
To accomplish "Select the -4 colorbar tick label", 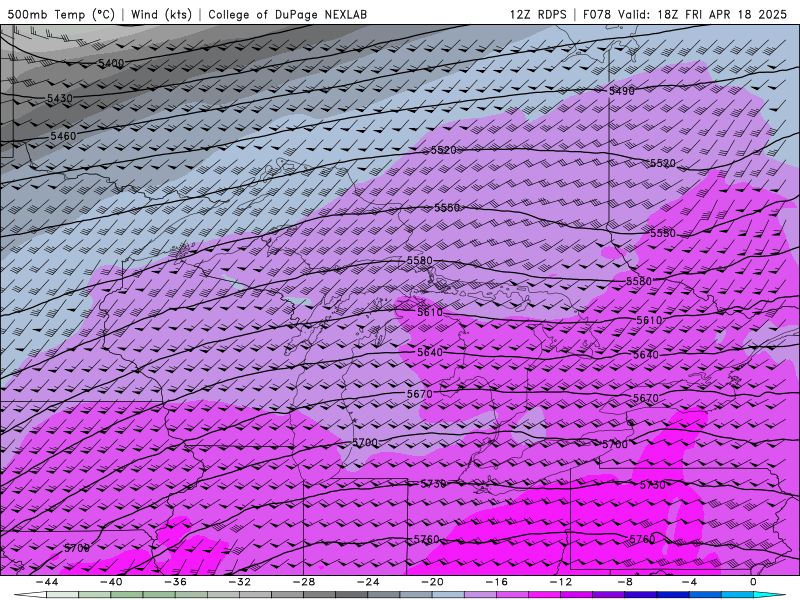I will pyautogui.click(x=690, y=582).
